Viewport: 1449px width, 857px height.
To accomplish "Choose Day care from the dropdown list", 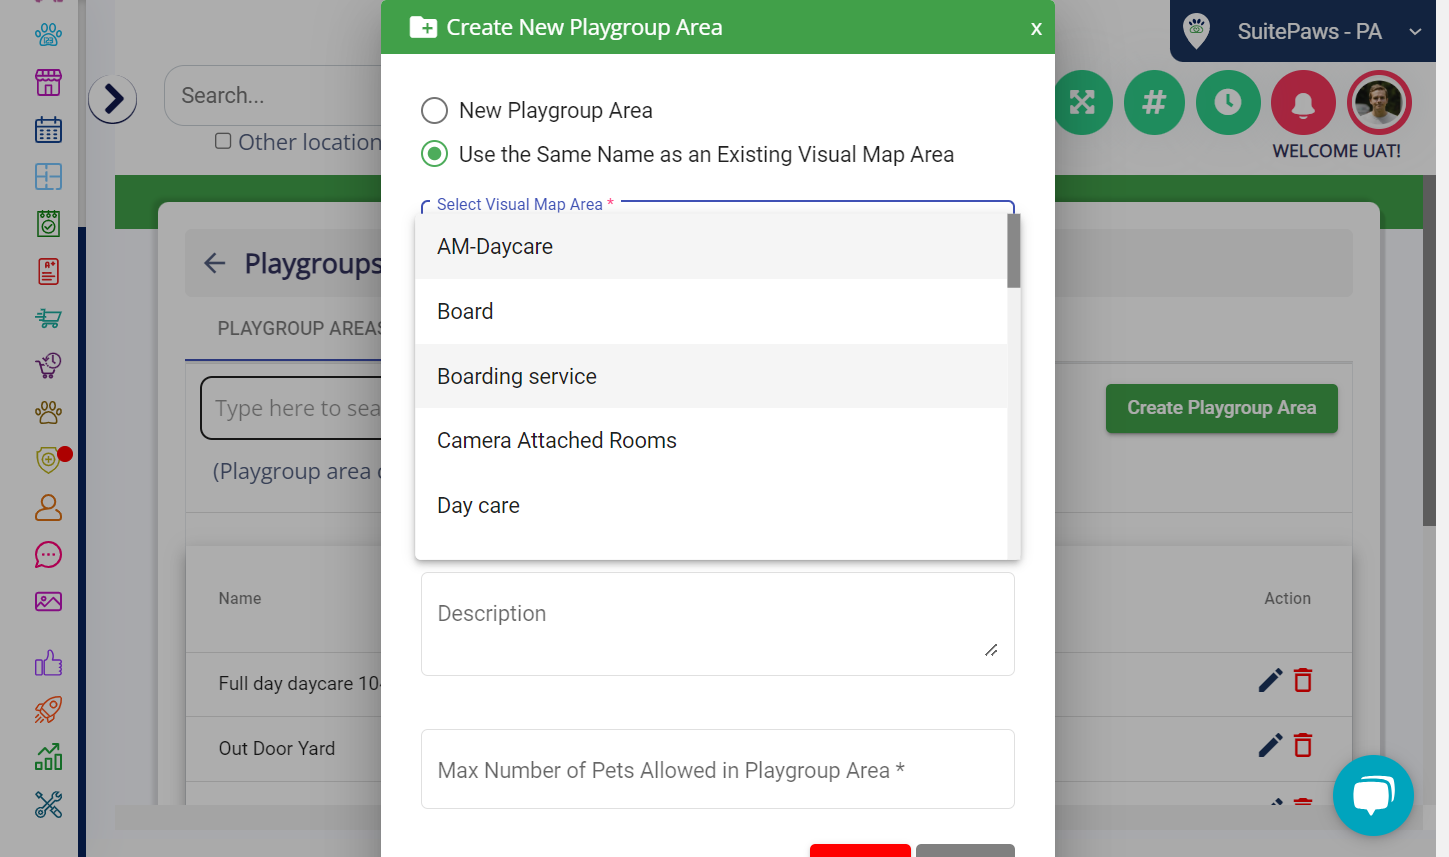I will pyautogui.click(x=711, y=506).
